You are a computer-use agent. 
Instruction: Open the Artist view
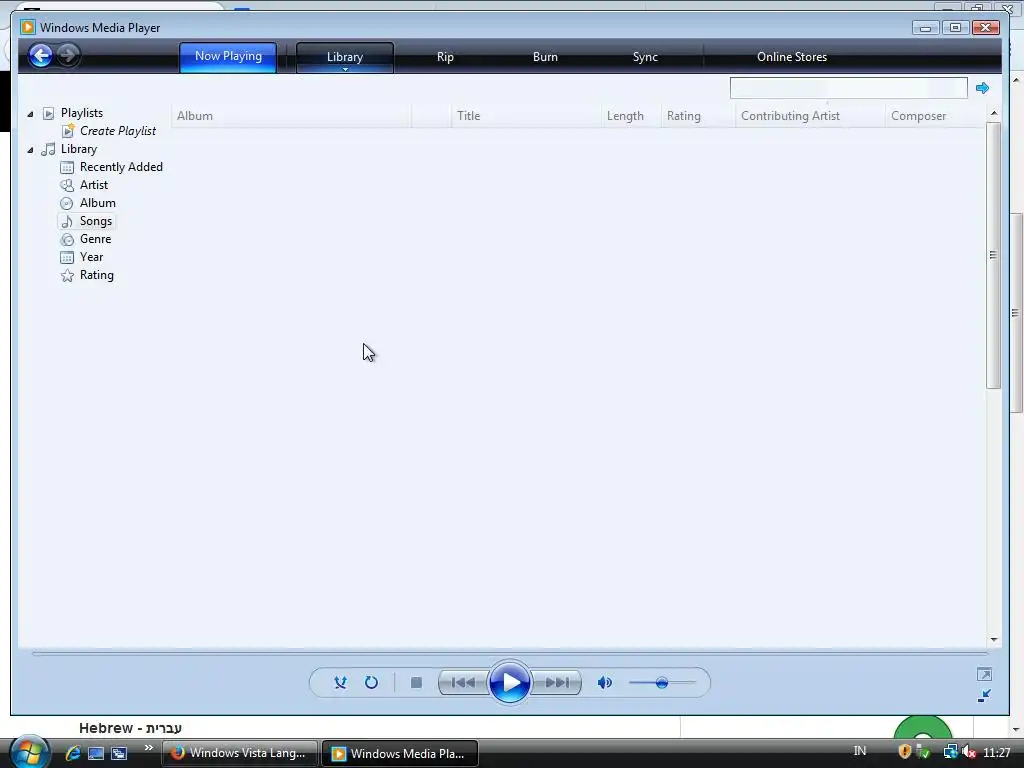(93, 185)
